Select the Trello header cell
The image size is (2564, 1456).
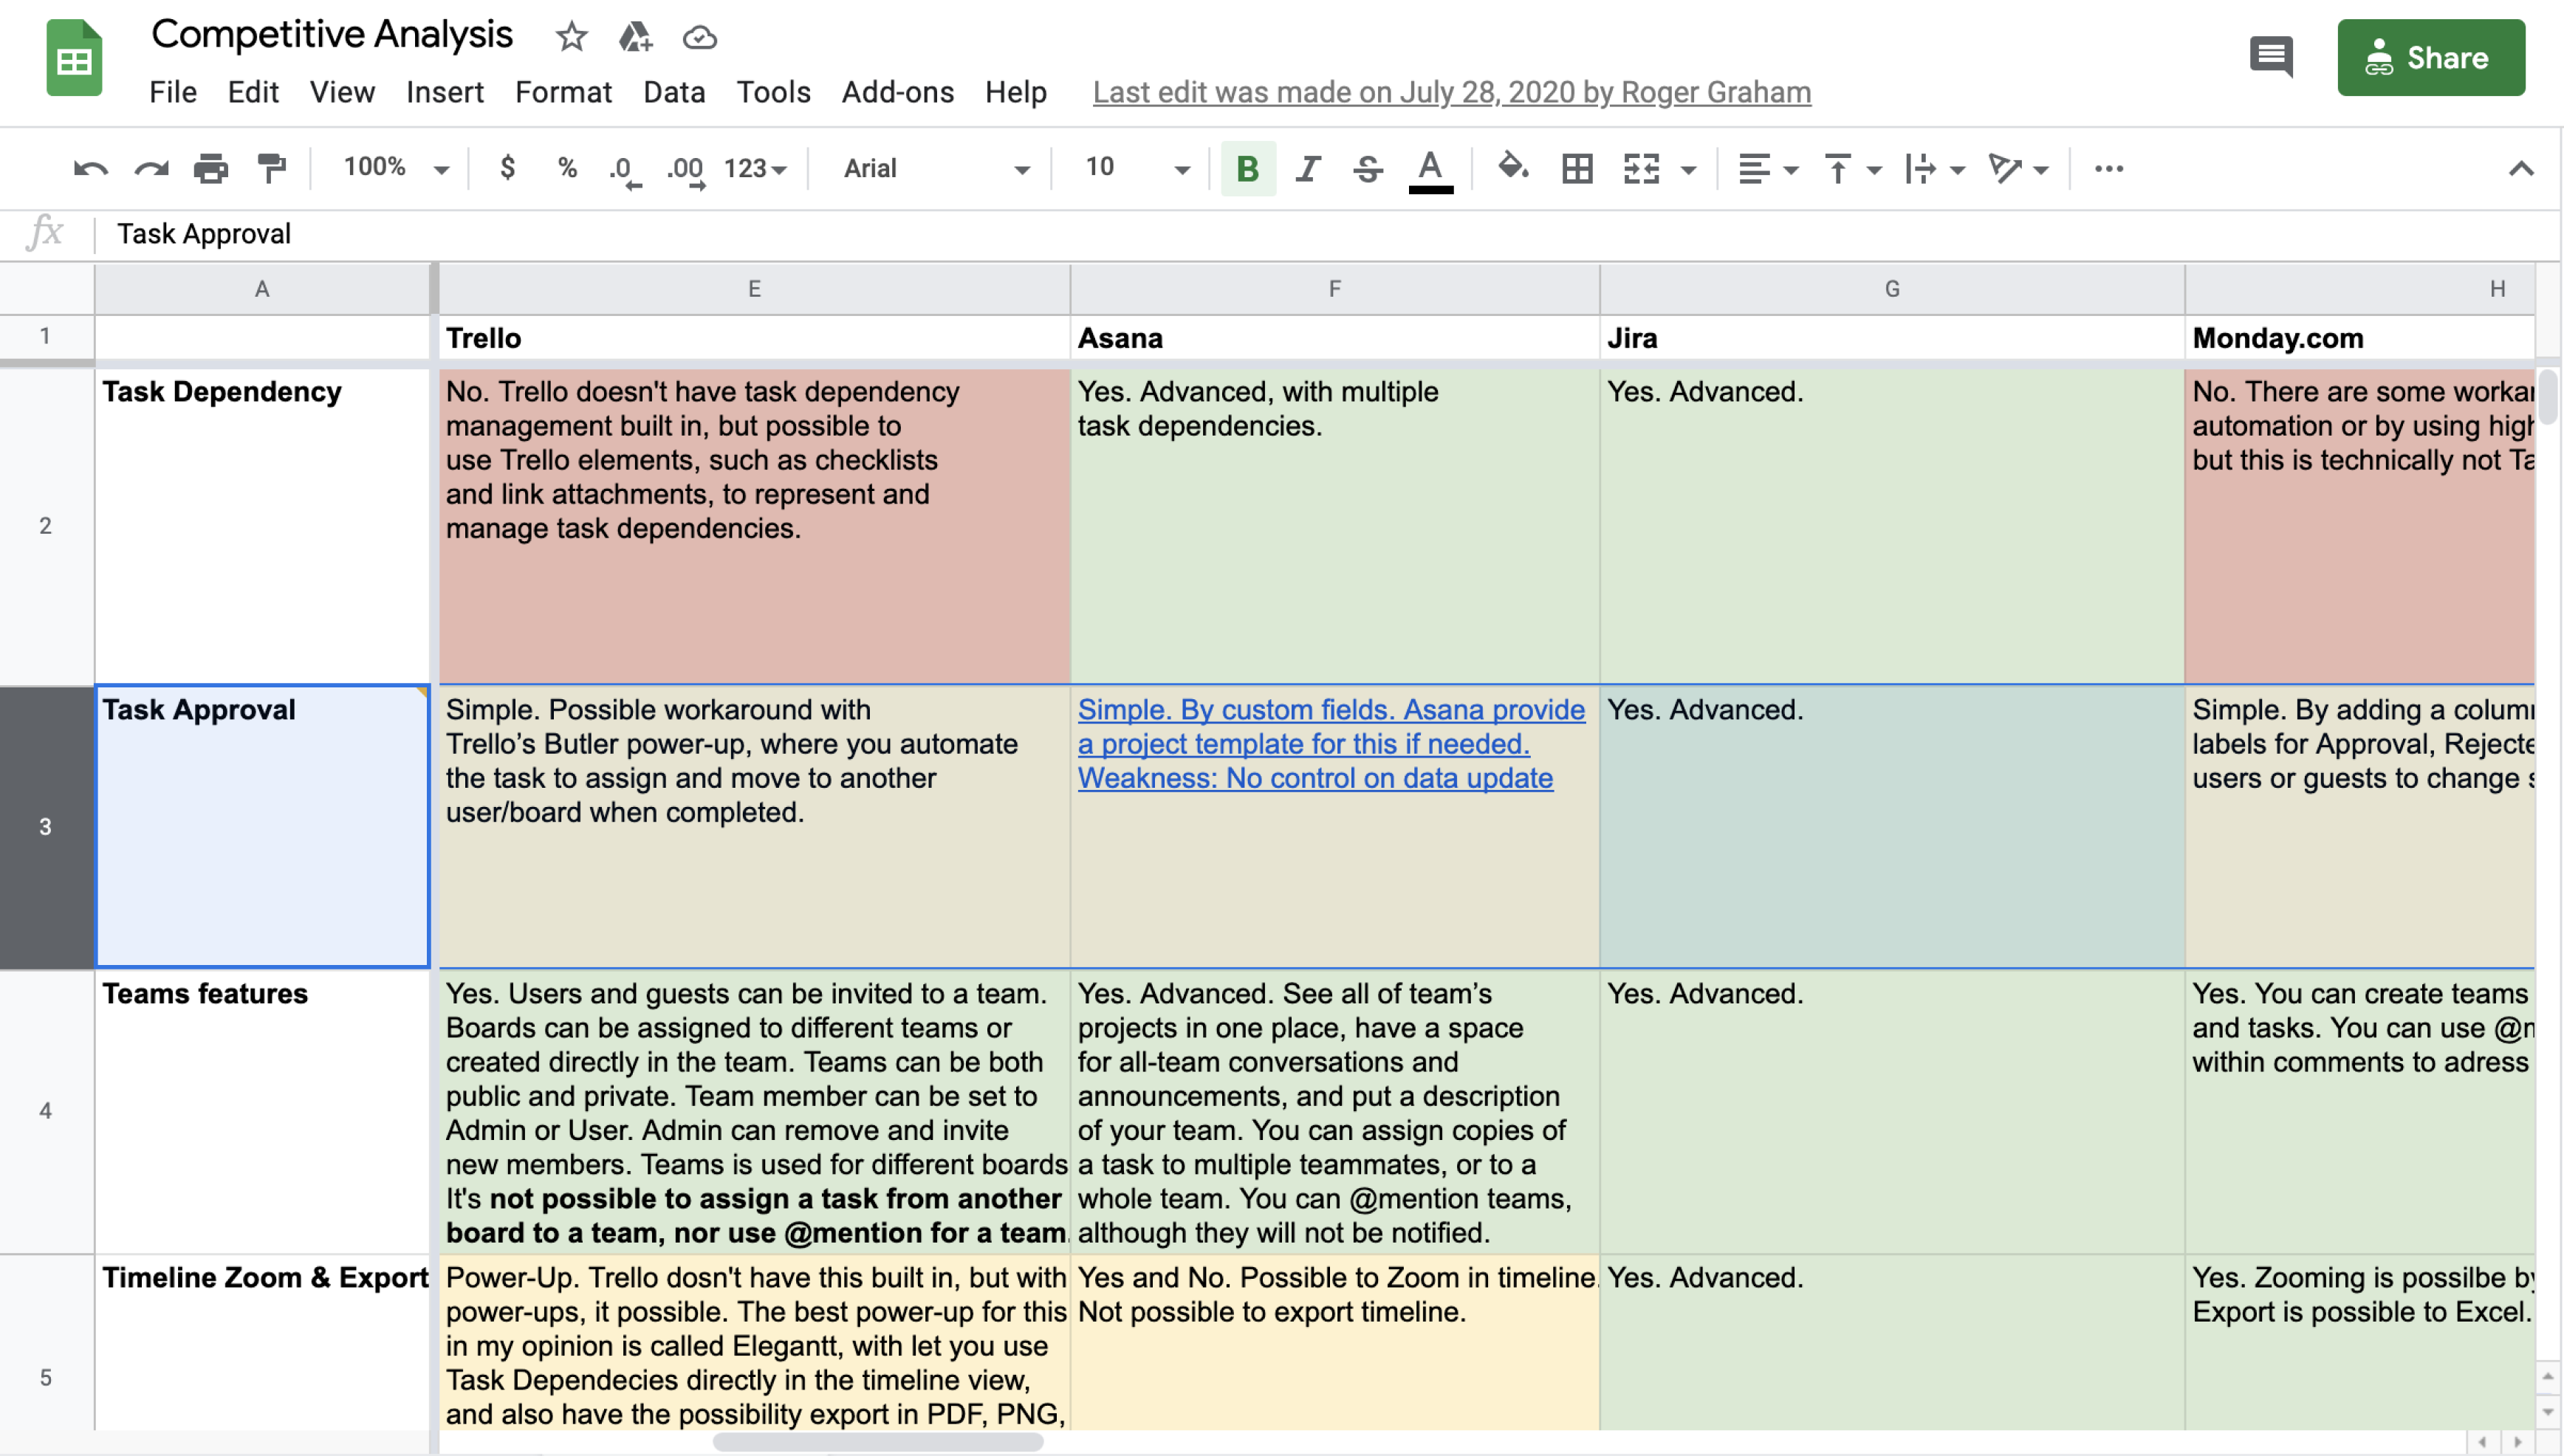(x=754, y=338)
